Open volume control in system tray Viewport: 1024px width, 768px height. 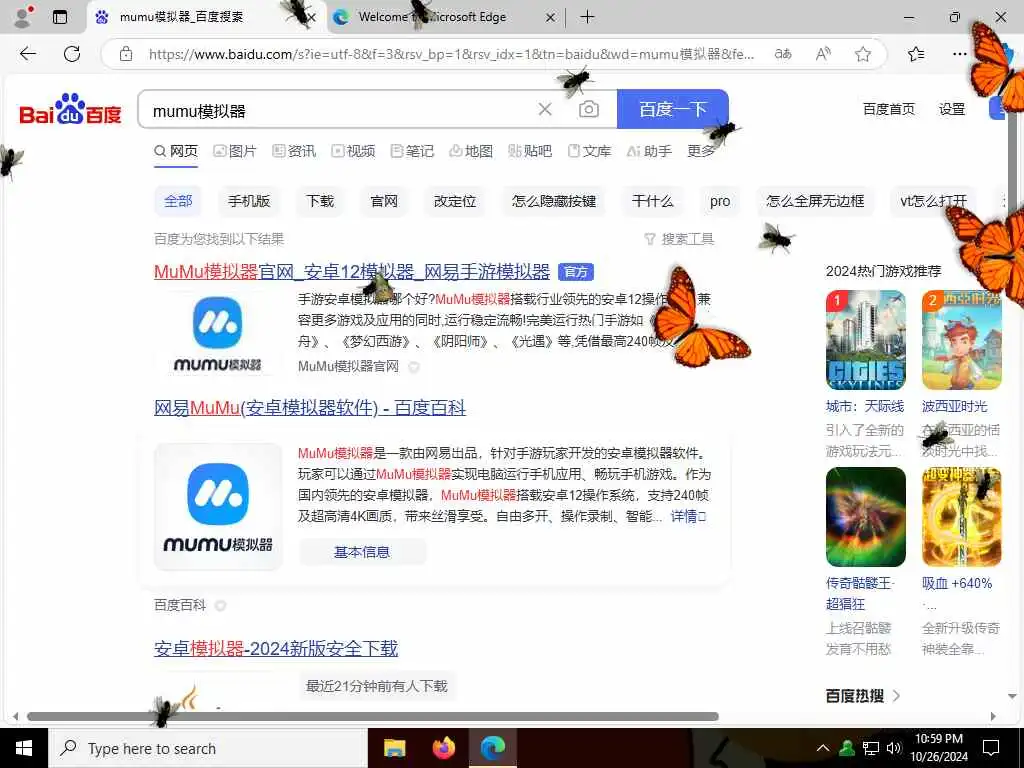(894, 748)
